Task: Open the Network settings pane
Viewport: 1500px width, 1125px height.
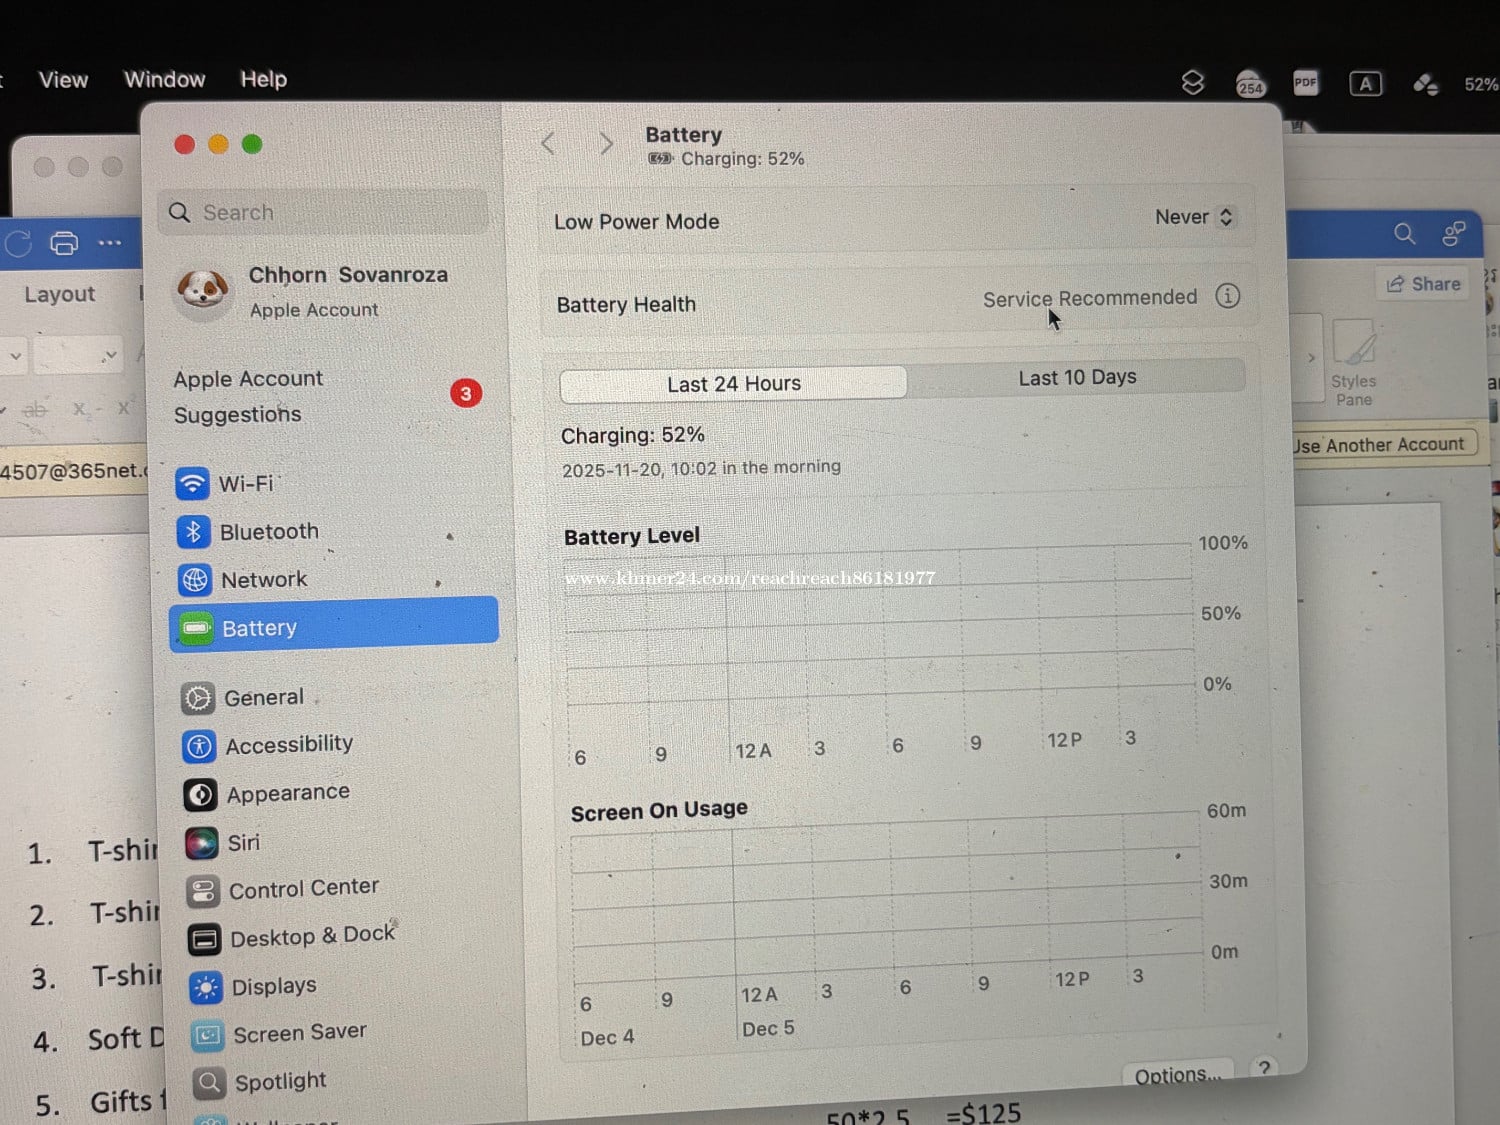Action: (263, 580)
